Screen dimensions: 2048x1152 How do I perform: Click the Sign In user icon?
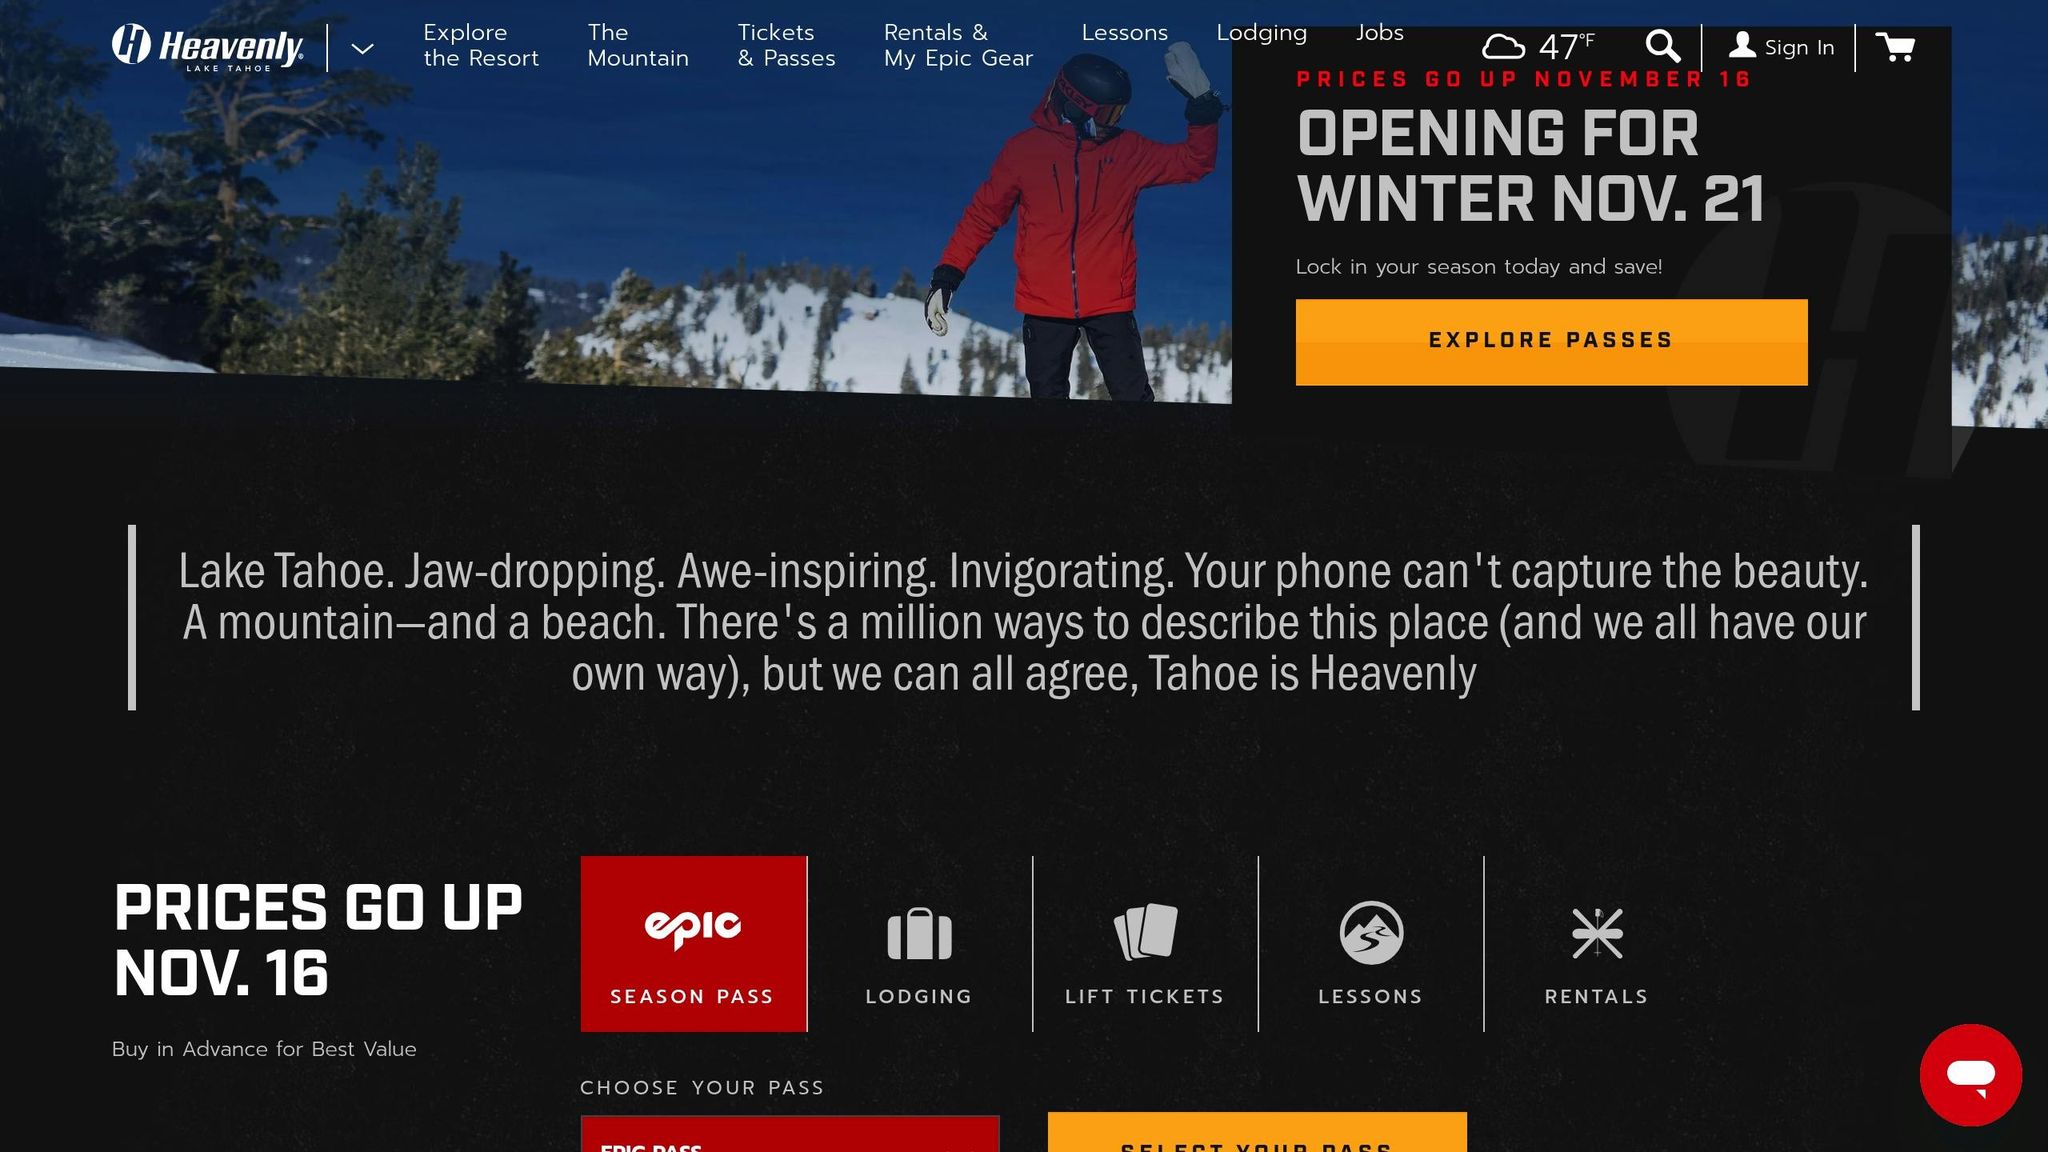pyautogui.click(x=1742, y=46)
